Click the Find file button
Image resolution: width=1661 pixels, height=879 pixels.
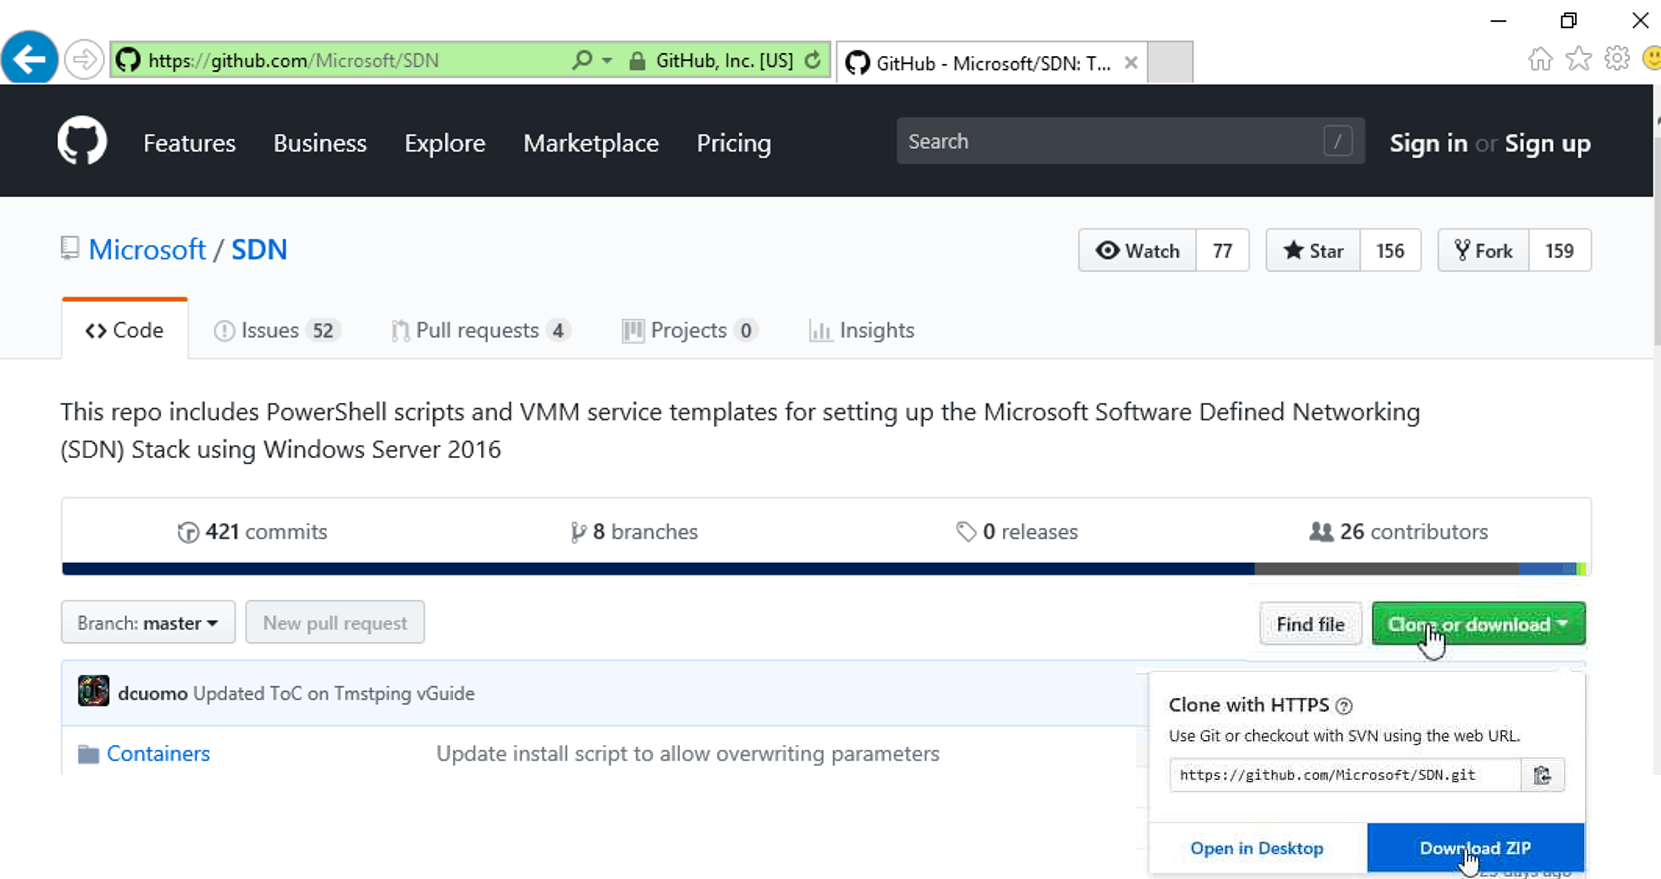1310,624
